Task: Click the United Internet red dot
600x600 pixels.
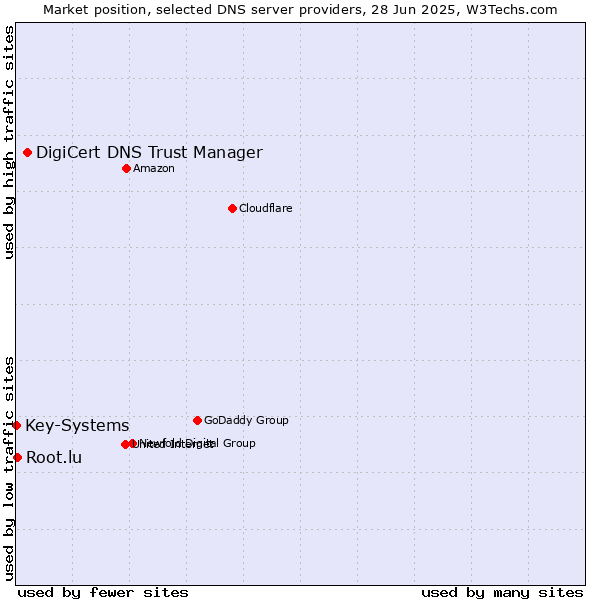Action: [x=125, y=445]
